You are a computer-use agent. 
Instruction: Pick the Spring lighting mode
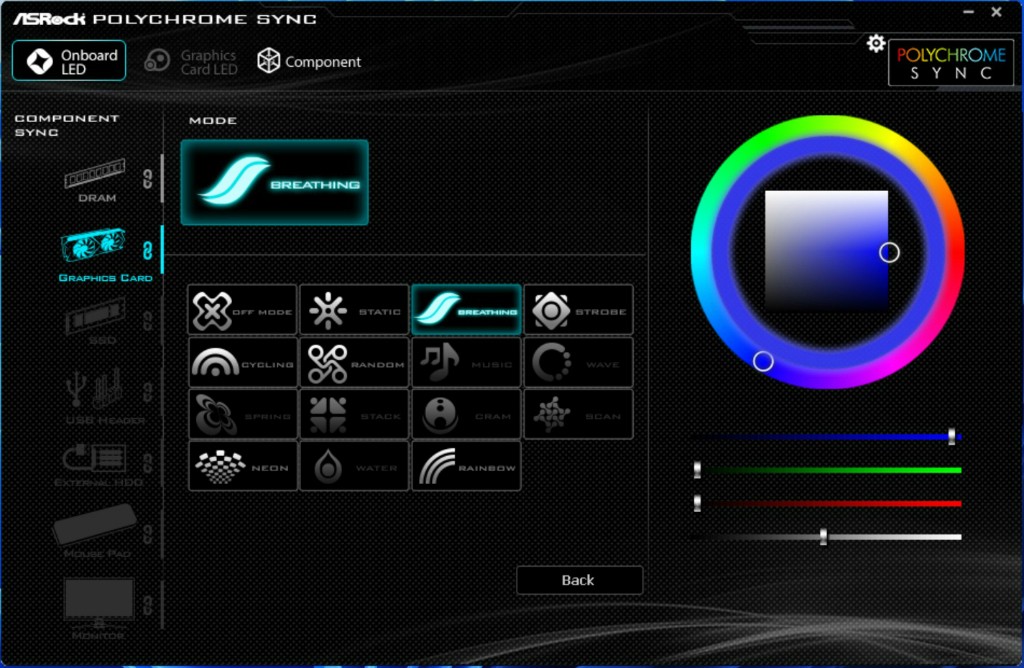coord(242,414)
